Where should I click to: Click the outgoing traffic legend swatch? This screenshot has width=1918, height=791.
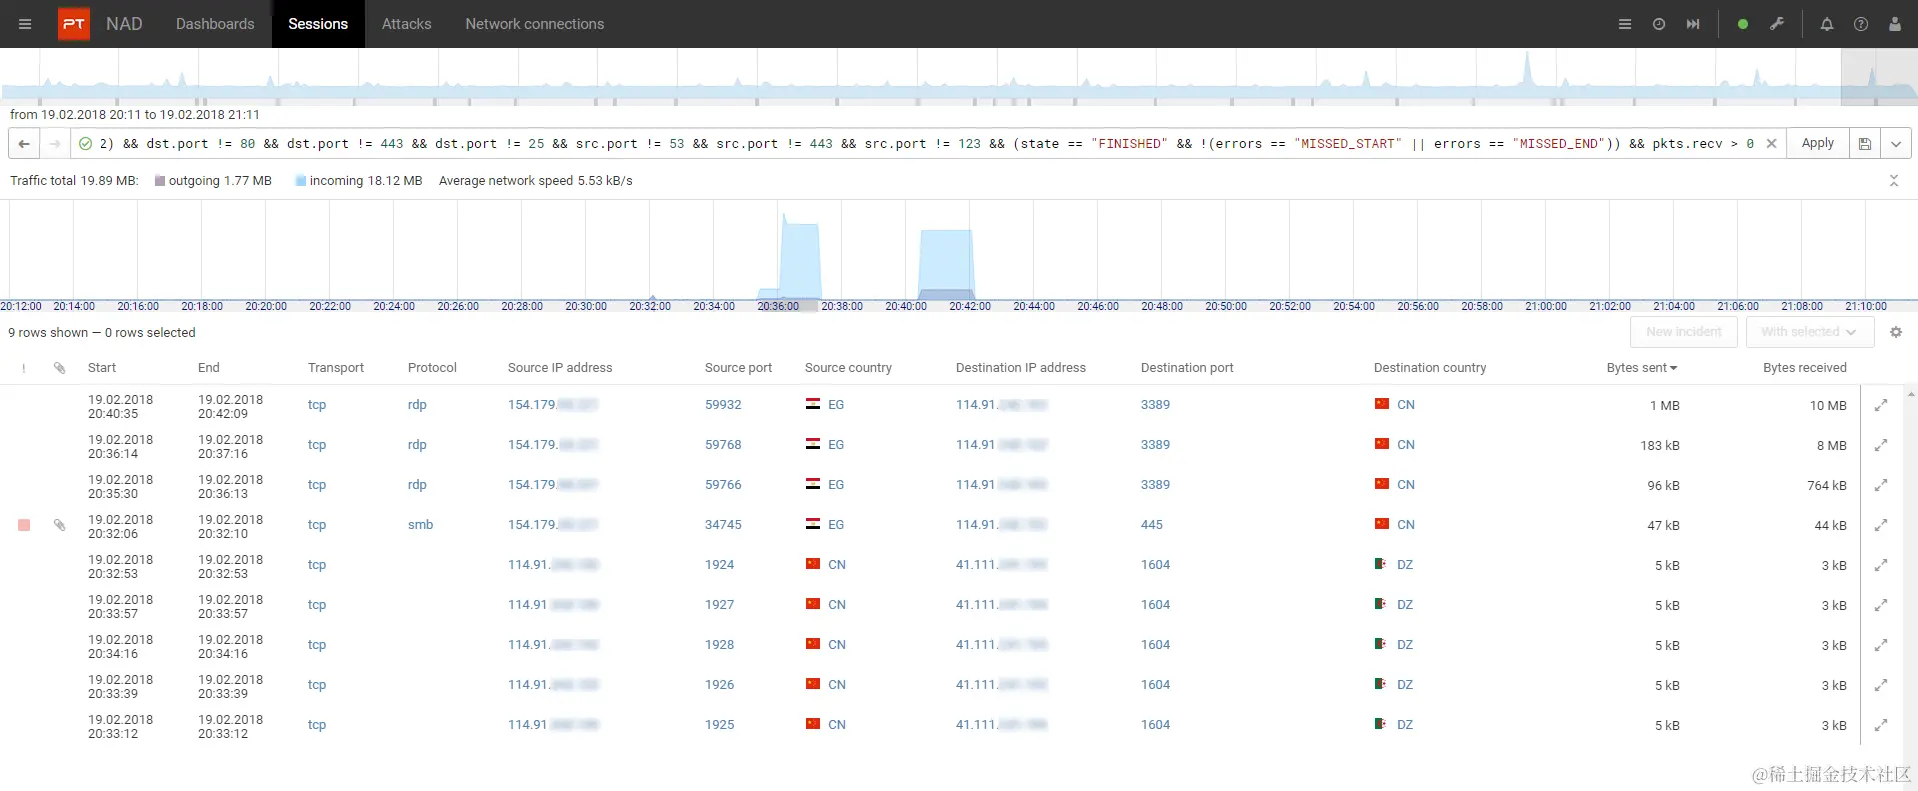160,181
